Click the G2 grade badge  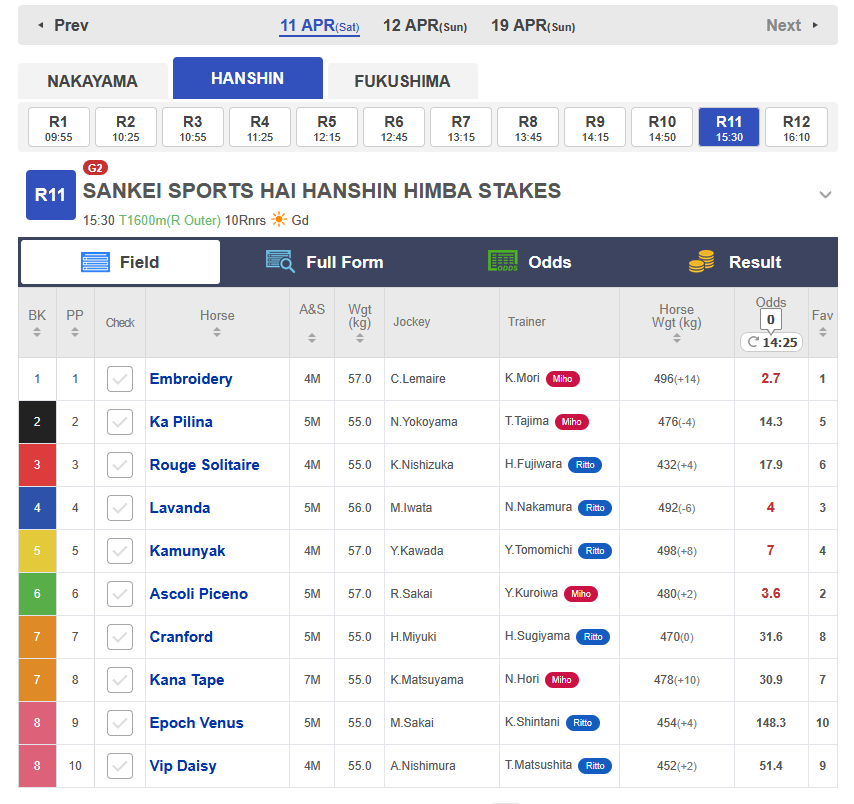pyautogui.click(x=95, y=168)
